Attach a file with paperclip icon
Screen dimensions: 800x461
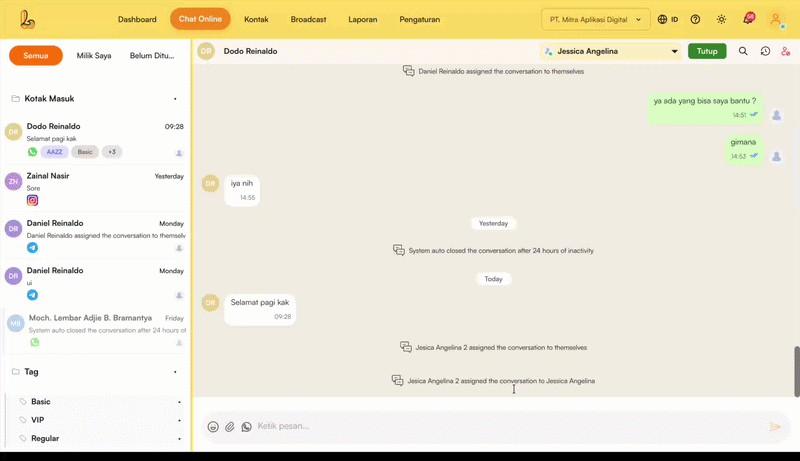point(230,427)
